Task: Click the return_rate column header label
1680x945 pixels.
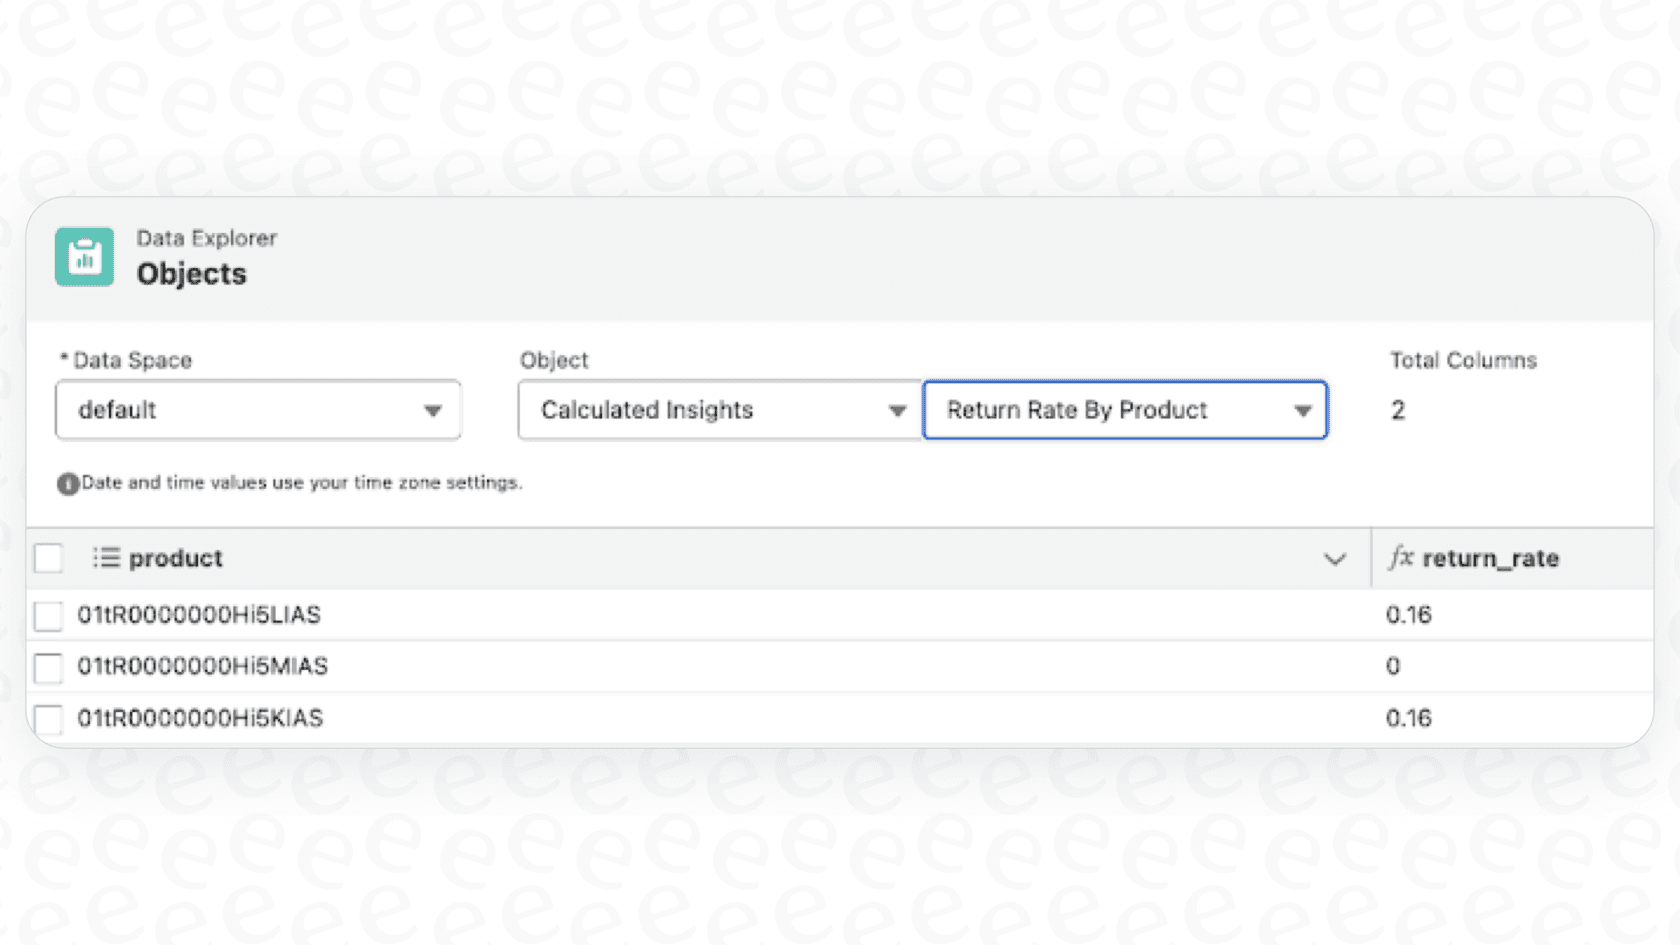Action: coord(1490,558)
